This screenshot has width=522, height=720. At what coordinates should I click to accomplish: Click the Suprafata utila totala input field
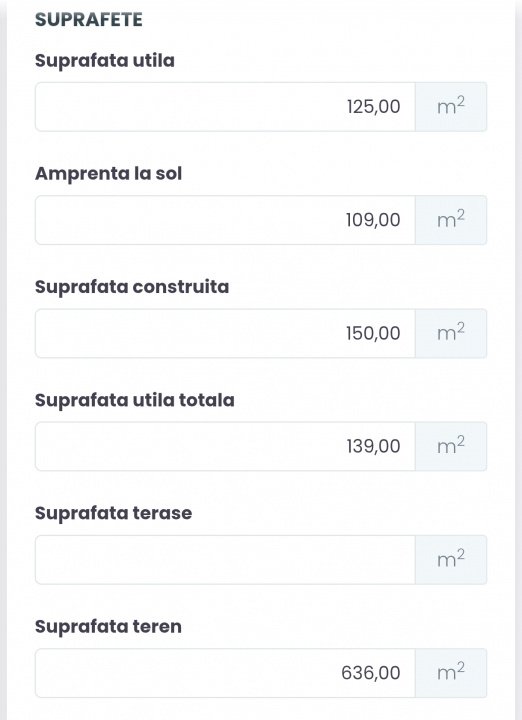pos(225,446)
